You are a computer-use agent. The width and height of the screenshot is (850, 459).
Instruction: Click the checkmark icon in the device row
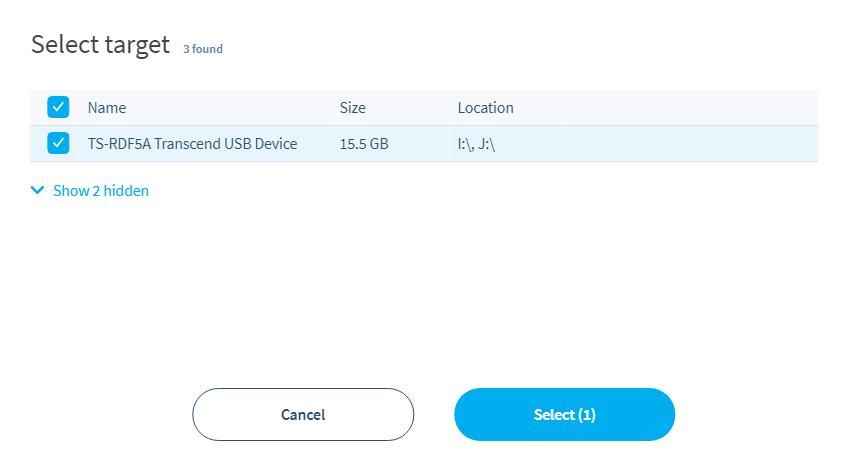58,143
